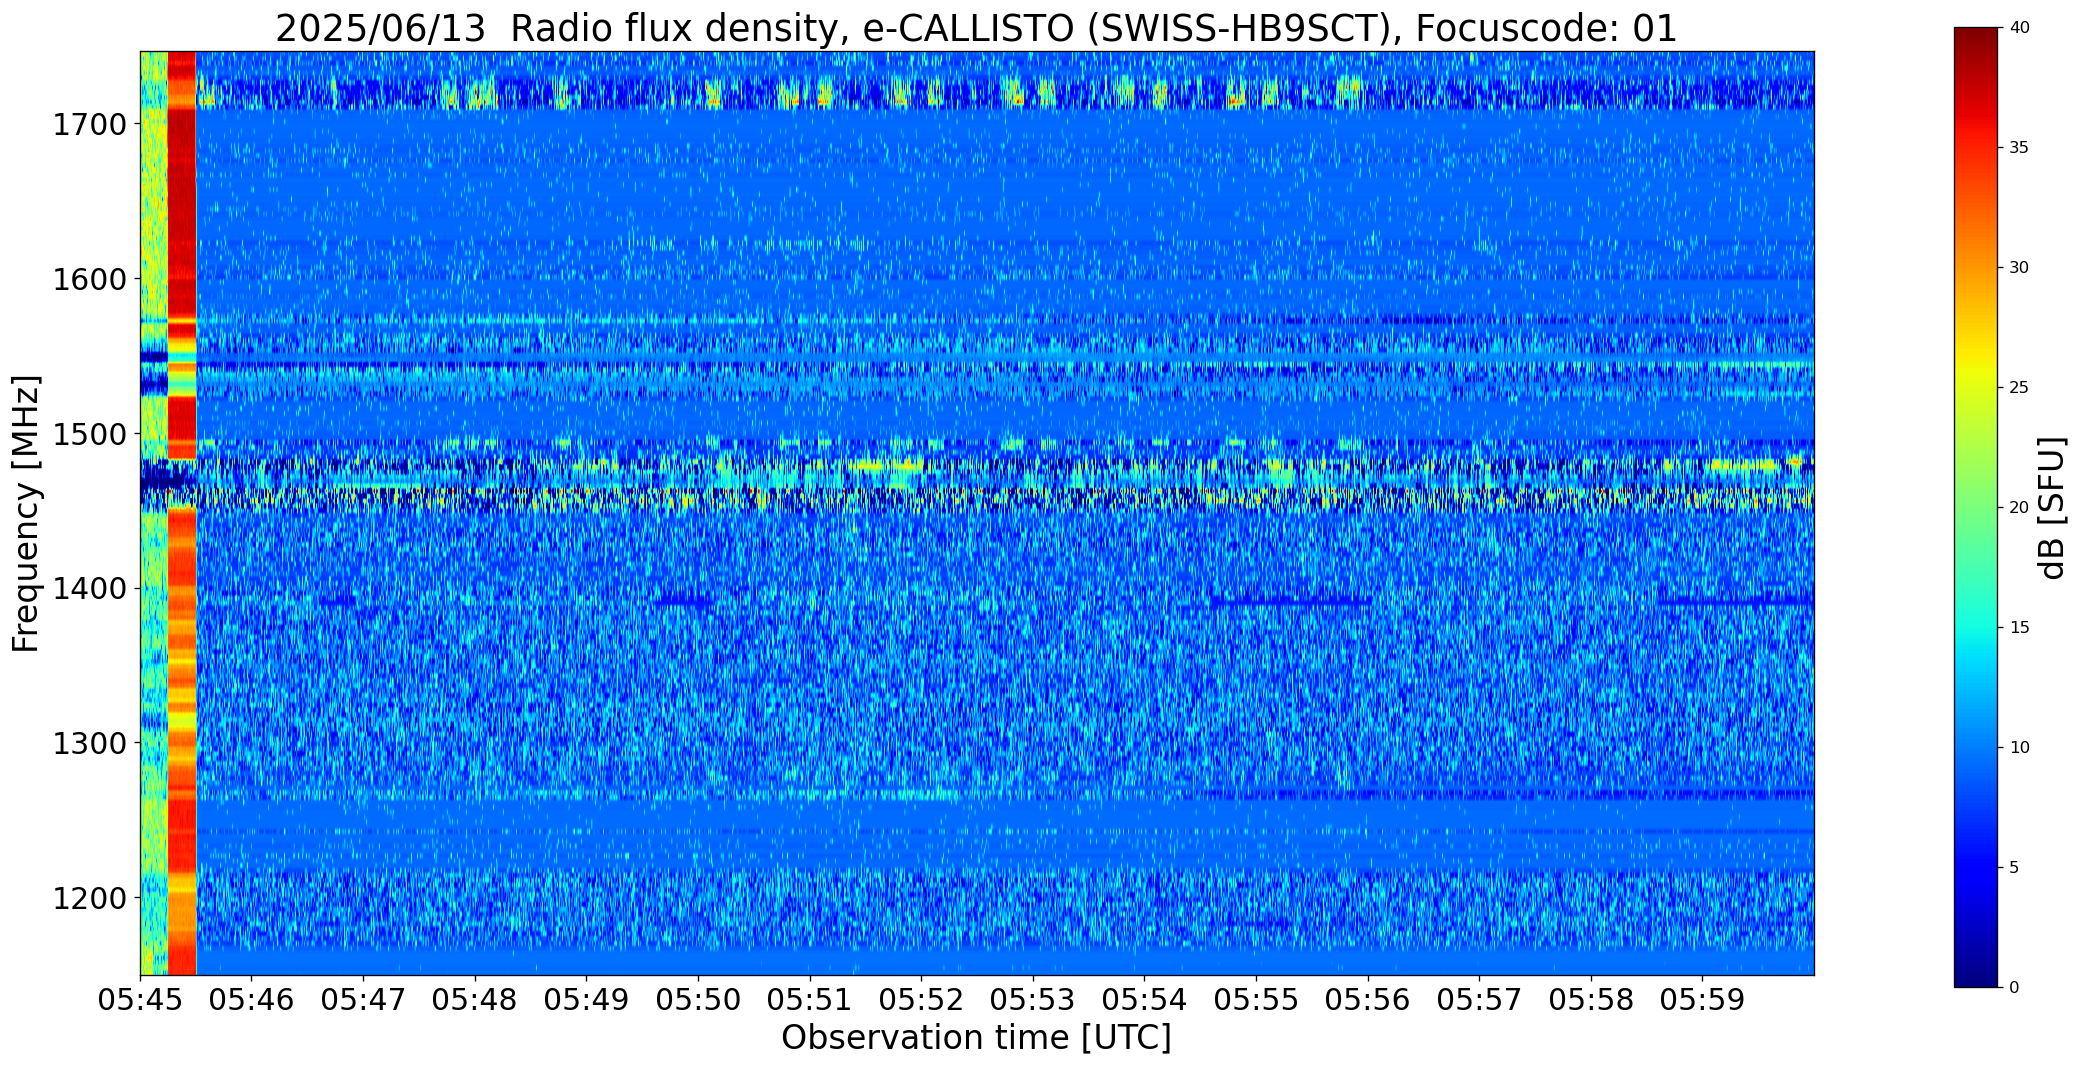Click the 05:52 time tick label
This screenshot has width=2082, height=1067.
921,999
